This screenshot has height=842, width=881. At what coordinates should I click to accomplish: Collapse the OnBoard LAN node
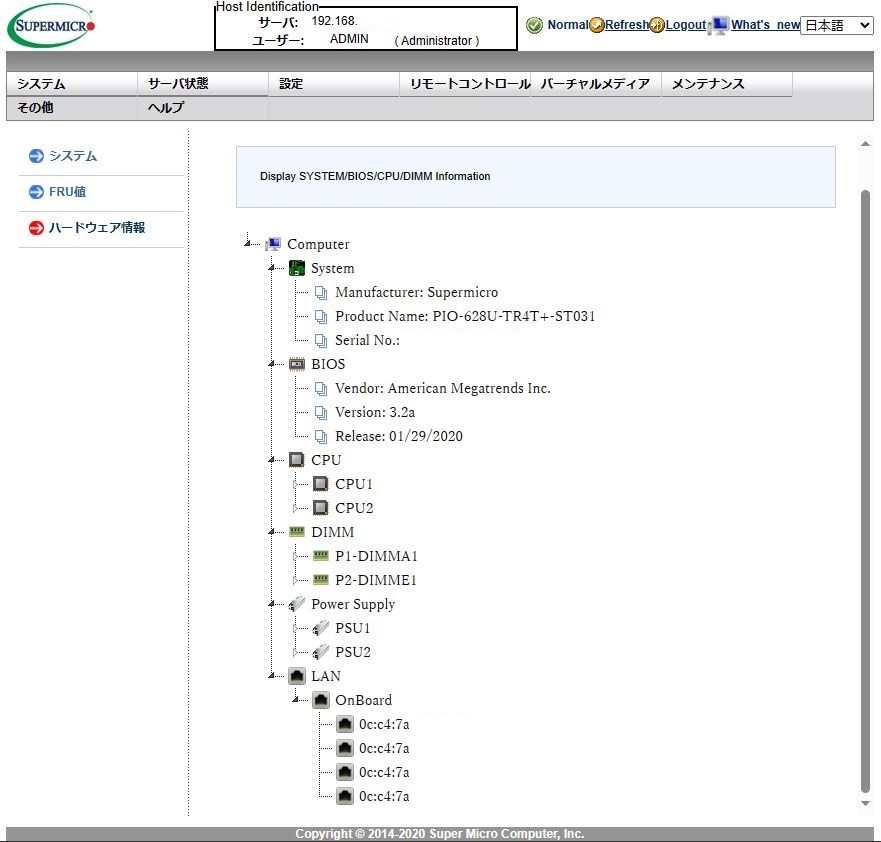[x=296, y=699]
